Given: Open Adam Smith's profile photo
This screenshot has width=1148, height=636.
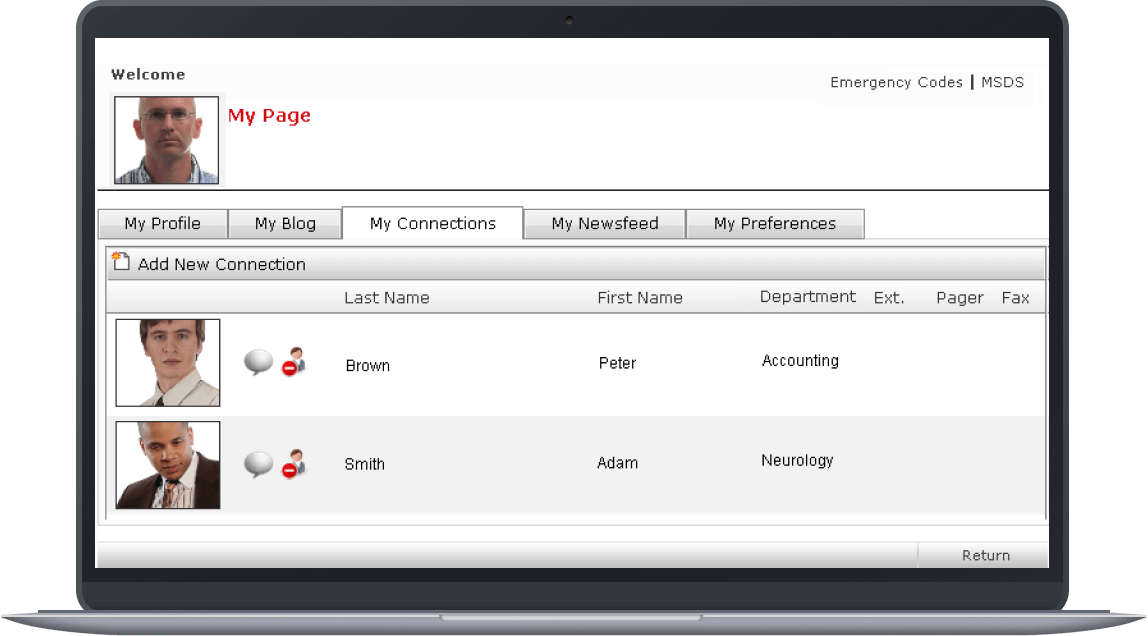Looking at the screenshot, I should [167, 465].
